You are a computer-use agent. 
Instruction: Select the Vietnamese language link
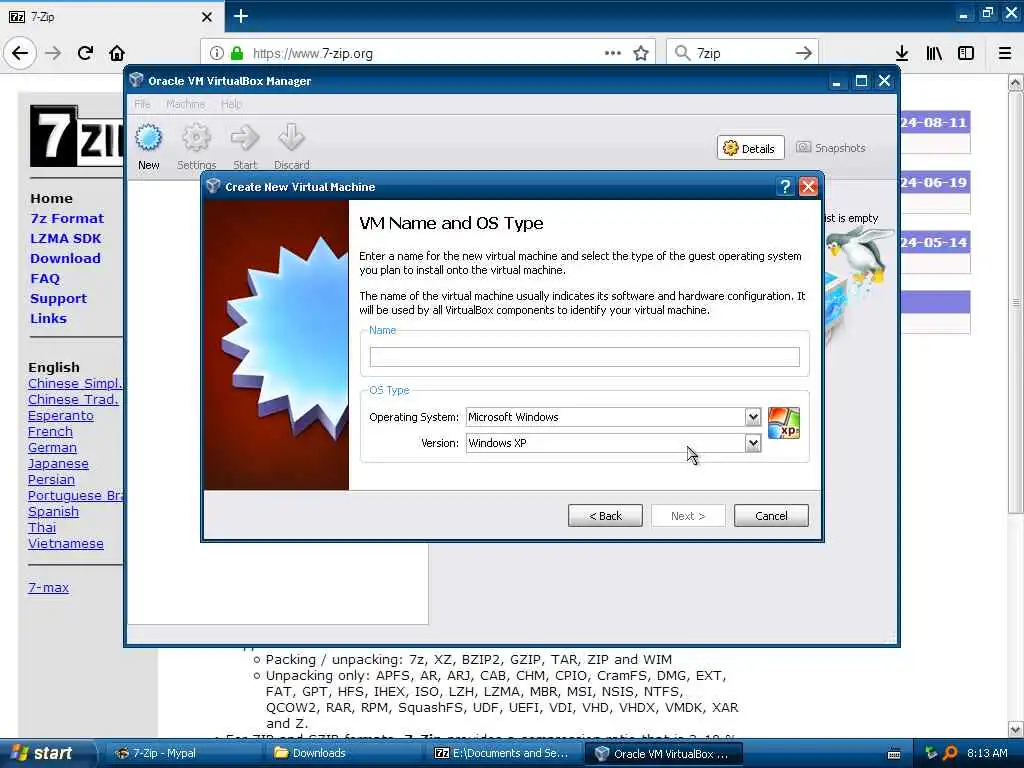tap(65, 543)
